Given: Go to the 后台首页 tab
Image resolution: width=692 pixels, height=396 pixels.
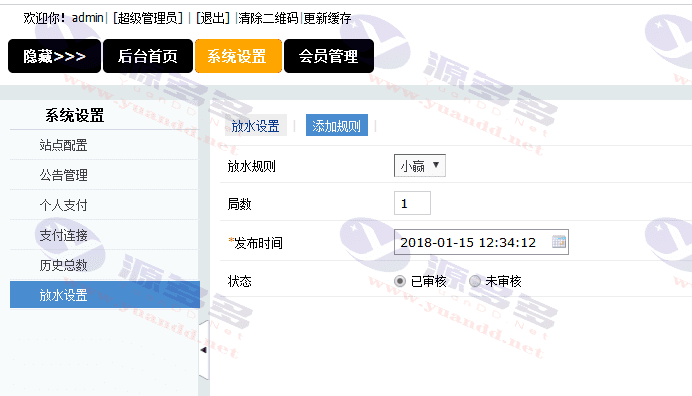Looking at the screenshot, I should [x=148, y=56].
